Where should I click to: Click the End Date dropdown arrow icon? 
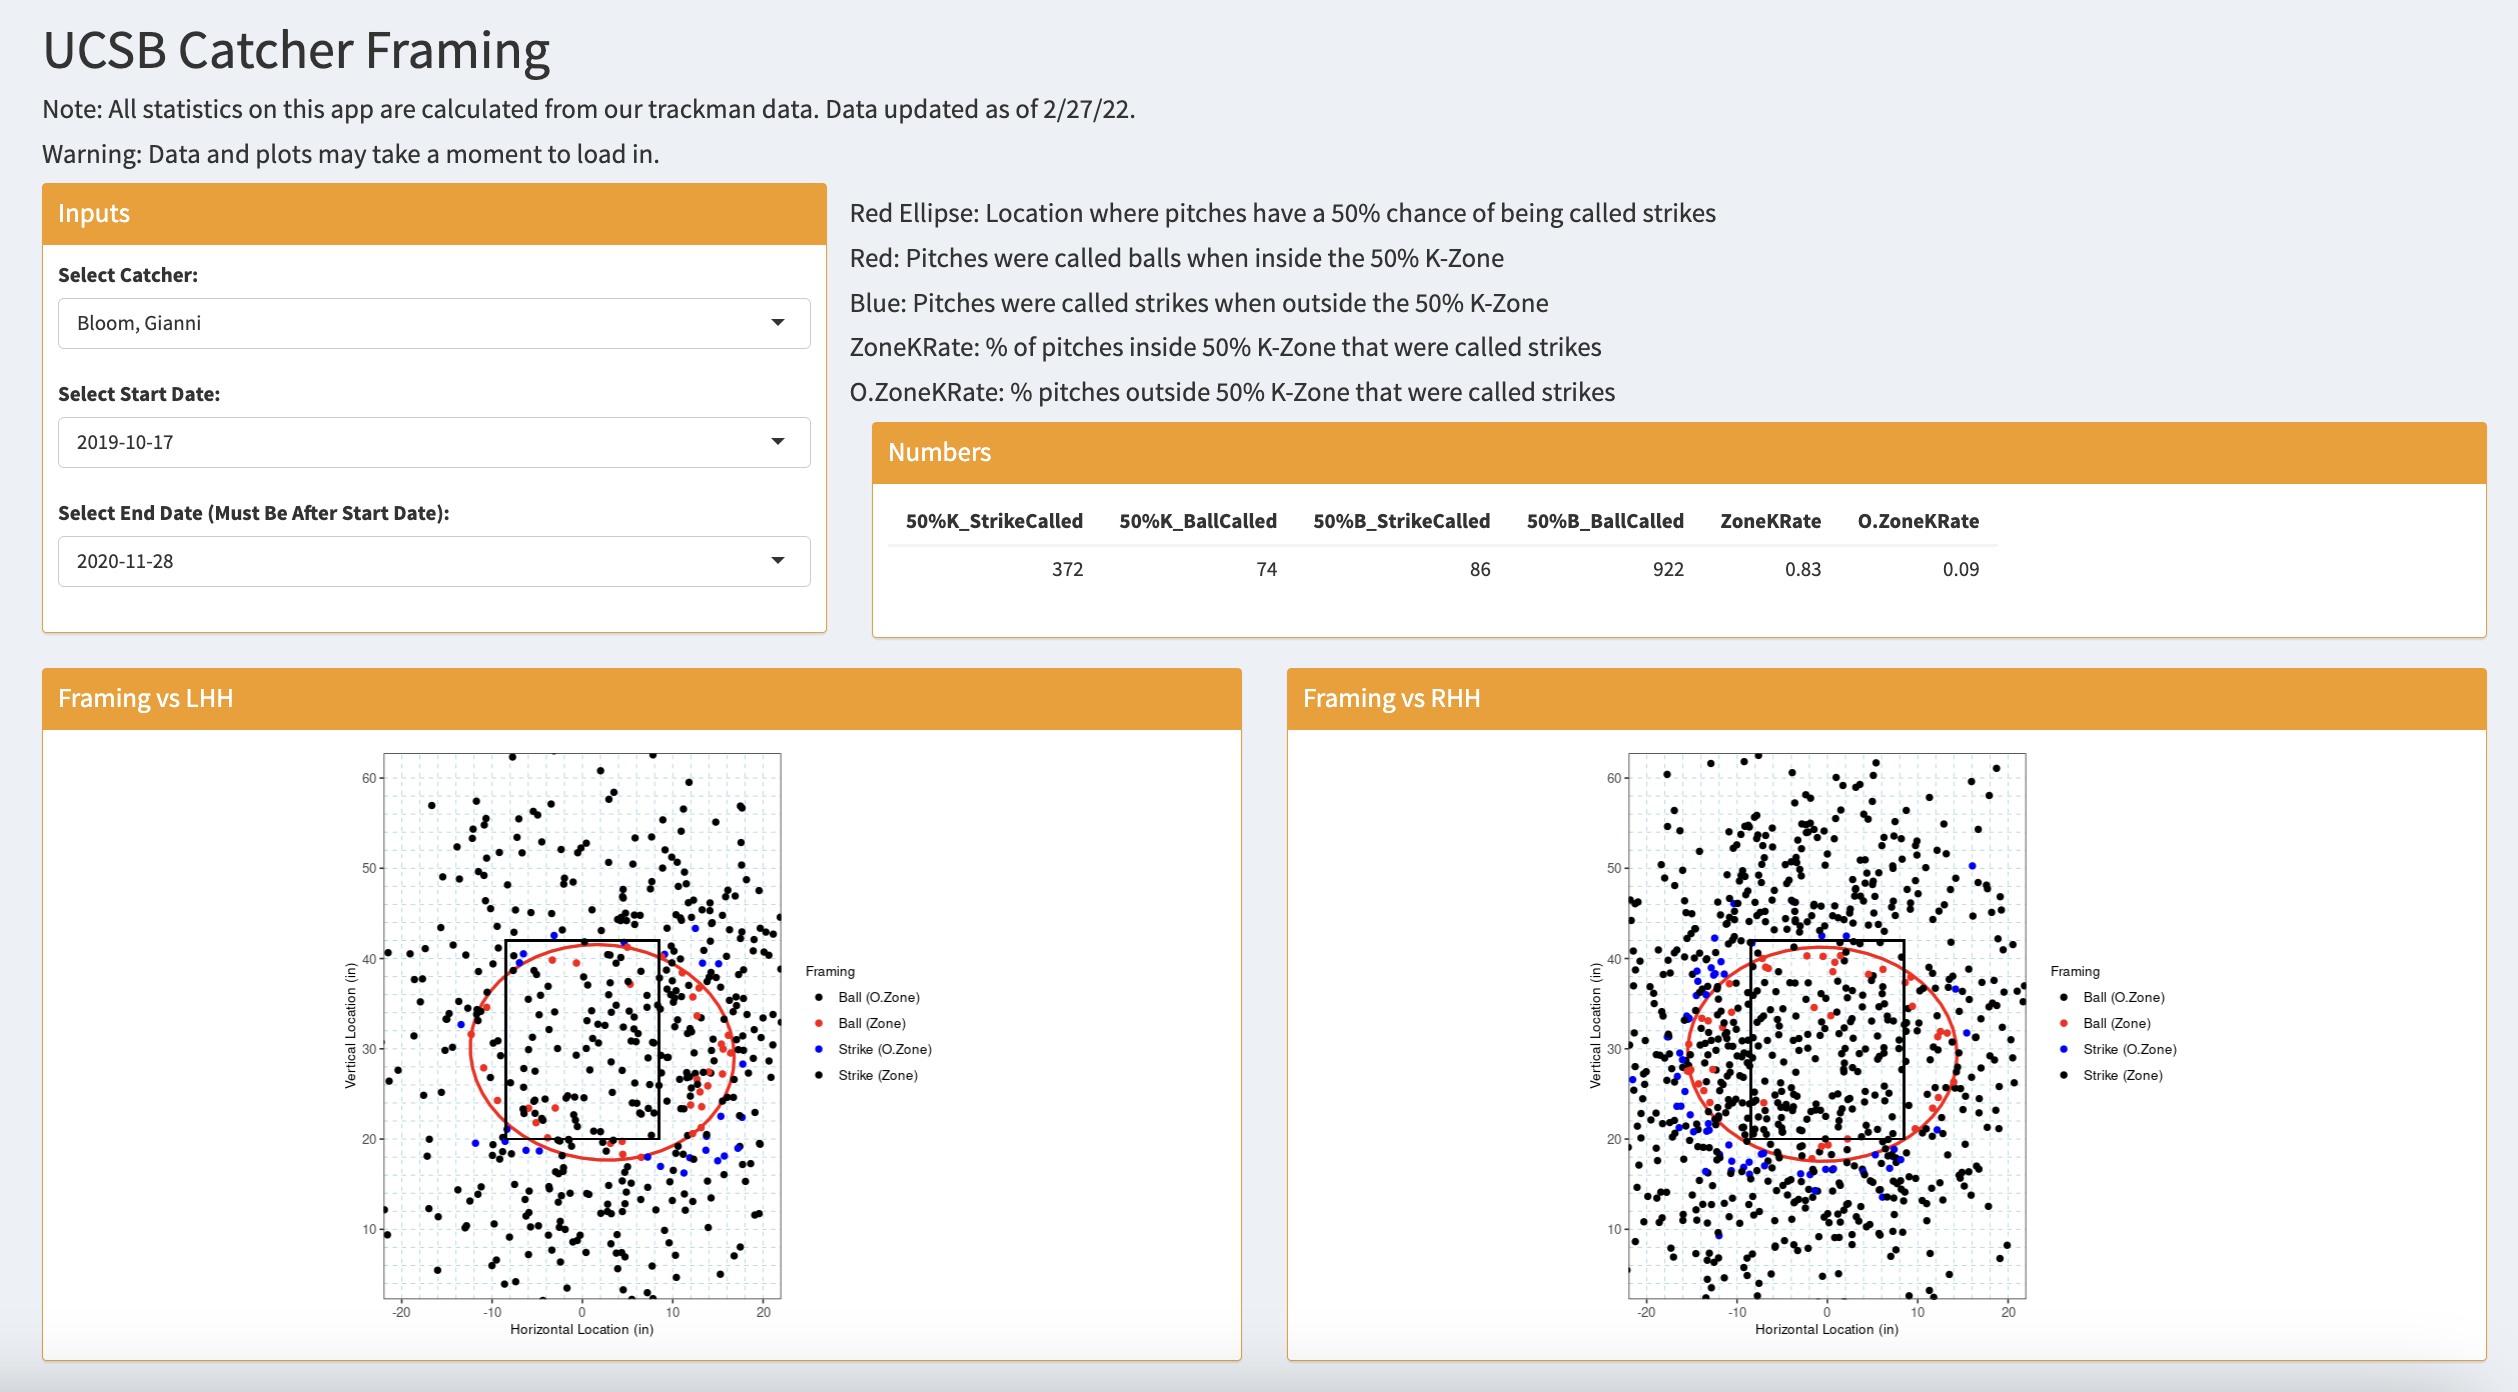(777, 561)
